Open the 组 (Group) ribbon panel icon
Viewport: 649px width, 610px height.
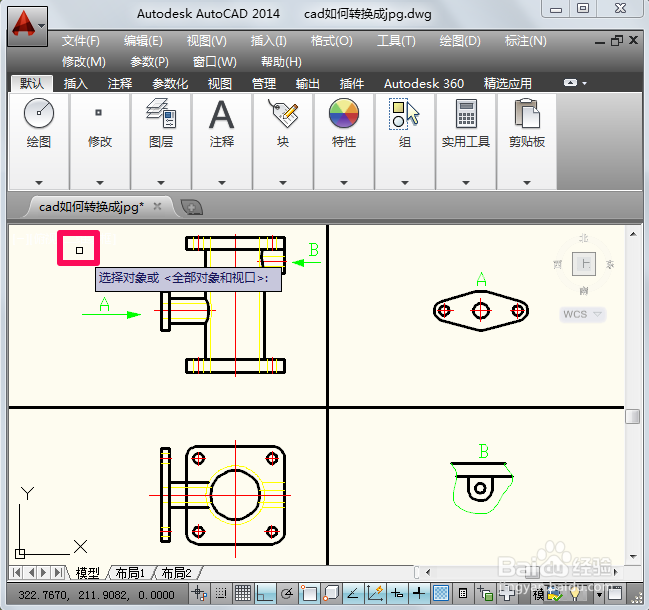pyautogui.click(x=404, y=113)
